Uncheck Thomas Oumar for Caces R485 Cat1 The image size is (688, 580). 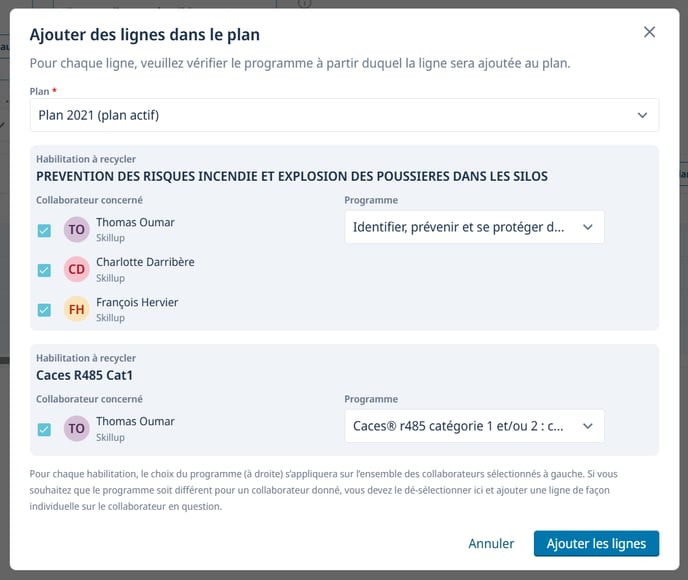(x=44, y=429)
